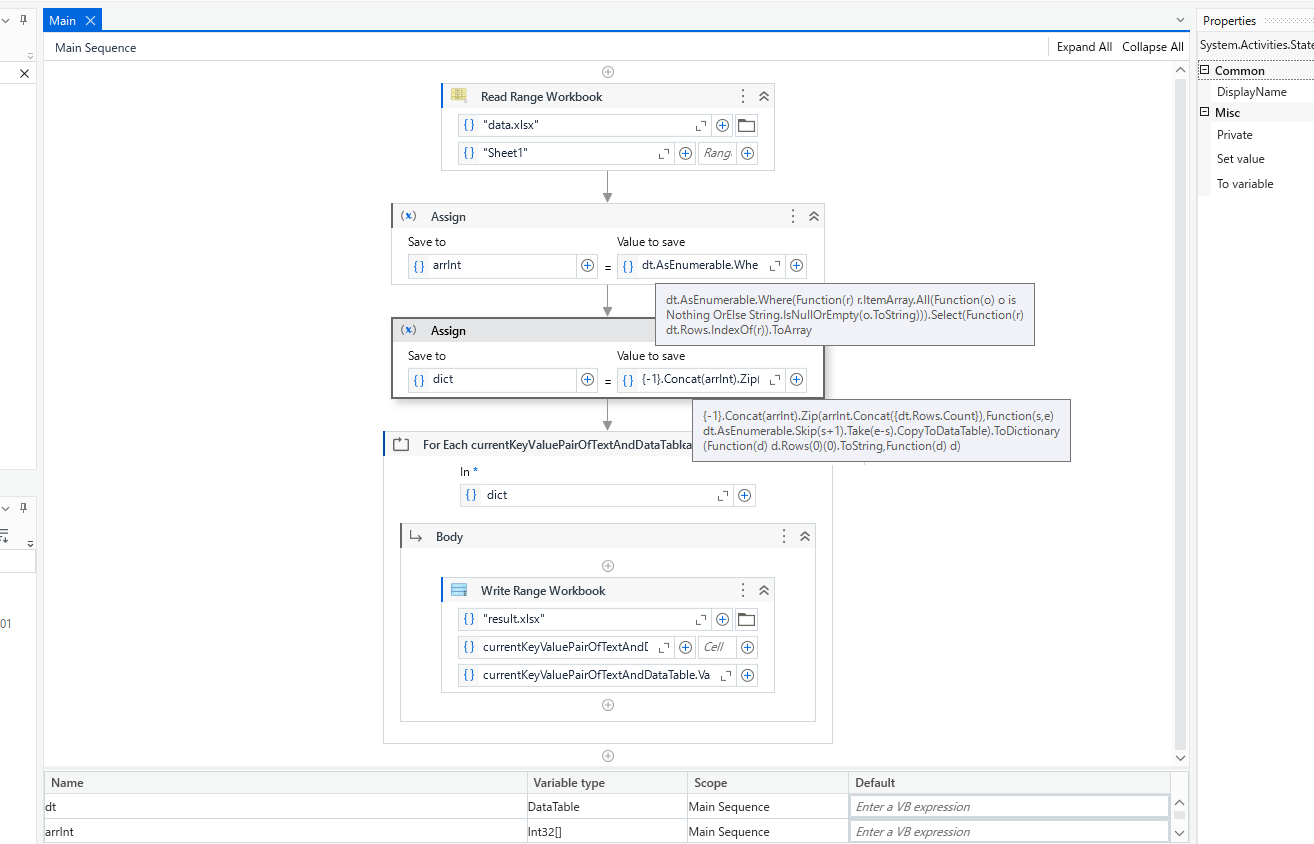Toggle auto-hide pin on lower-left panel
Screen dimensions: 1314x844
point(22,508)
